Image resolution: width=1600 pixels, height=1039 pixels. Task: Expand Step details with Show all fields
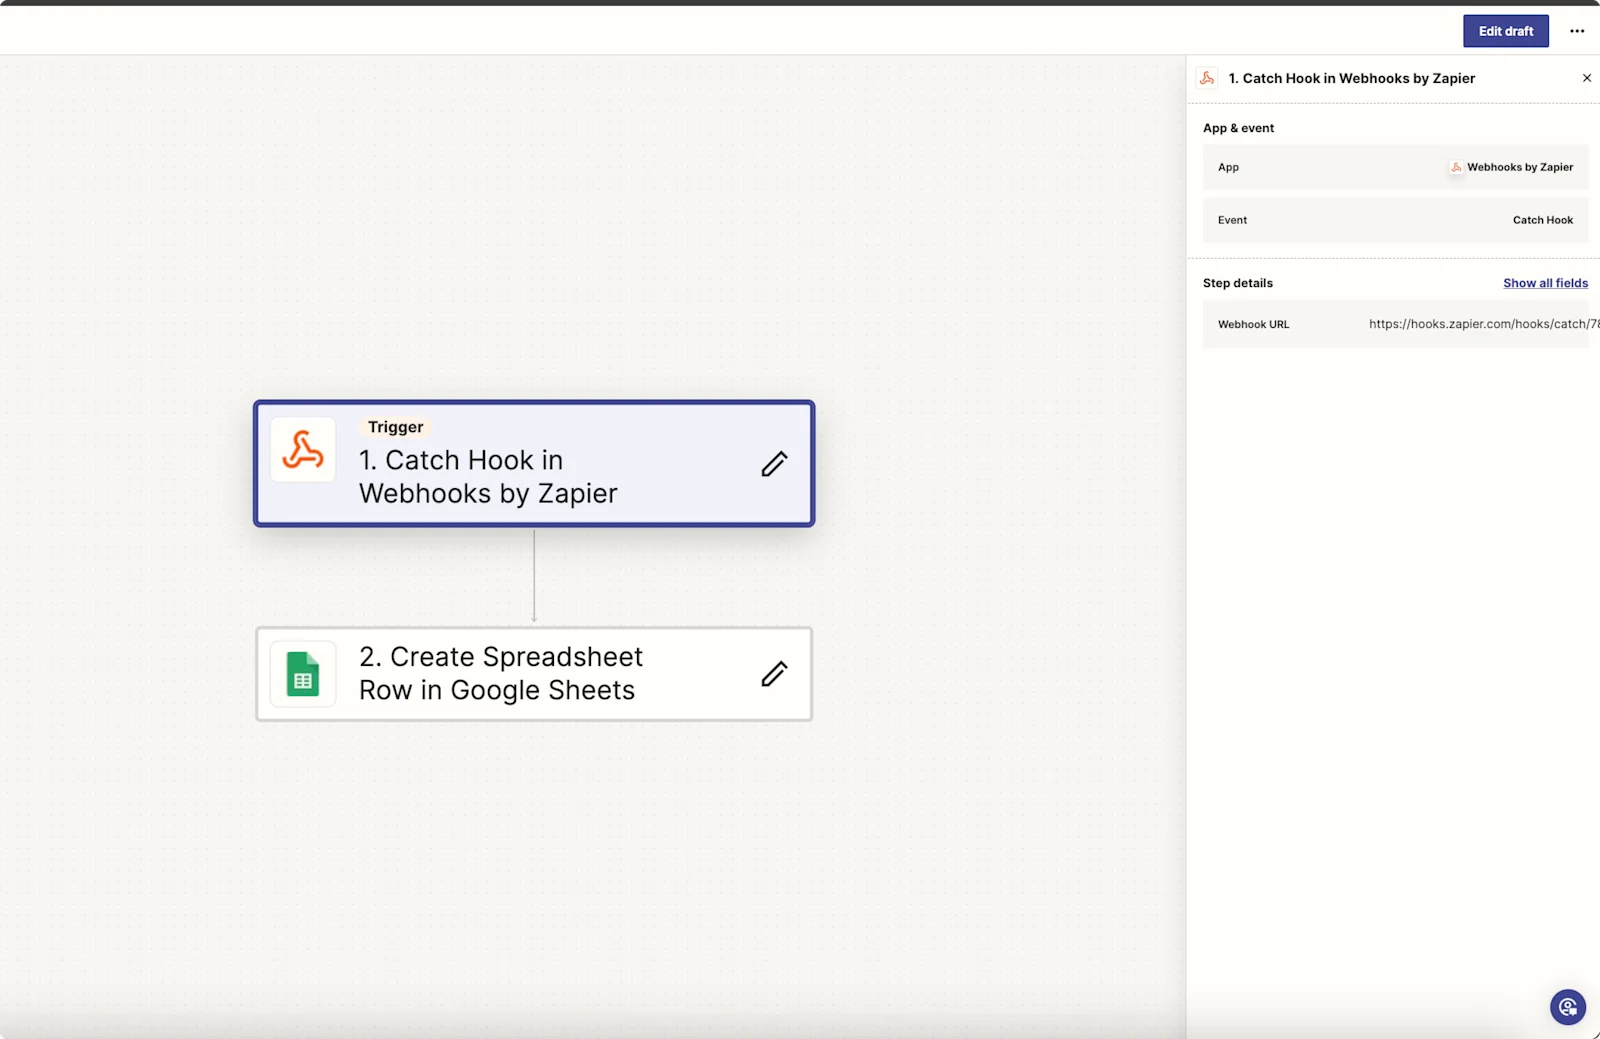coord(1545,283)
